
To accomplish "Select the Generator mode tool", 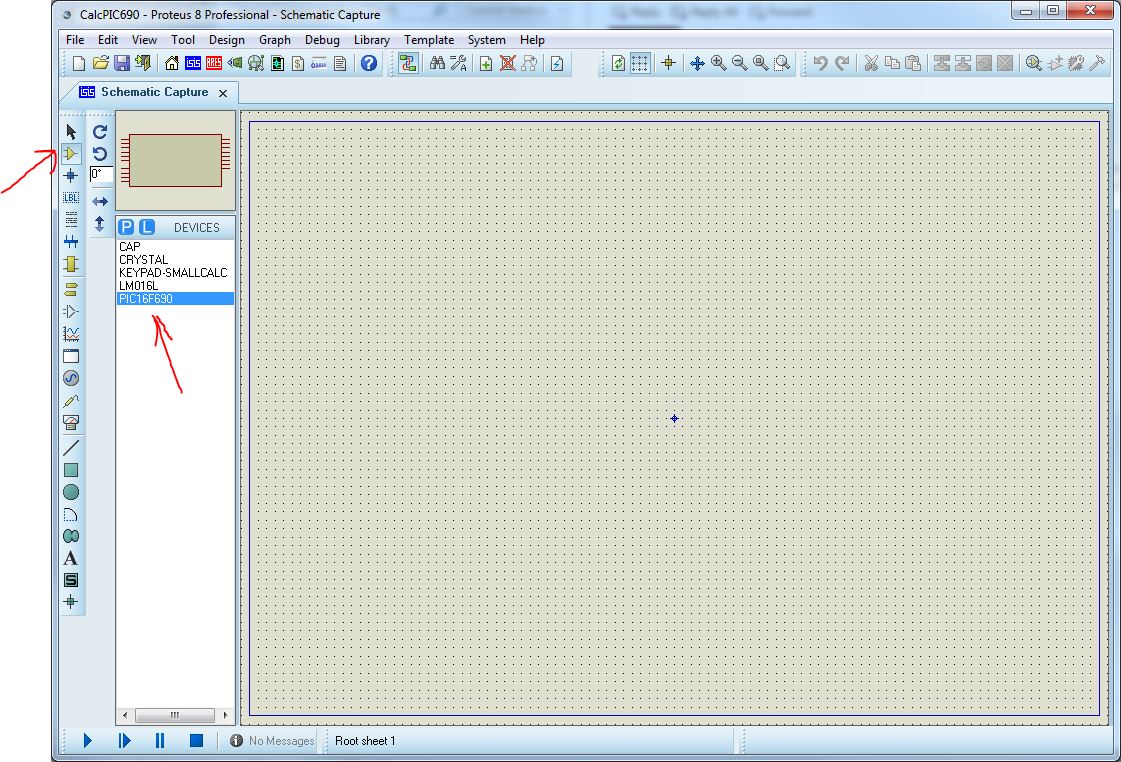I will (x=71, y=377).
